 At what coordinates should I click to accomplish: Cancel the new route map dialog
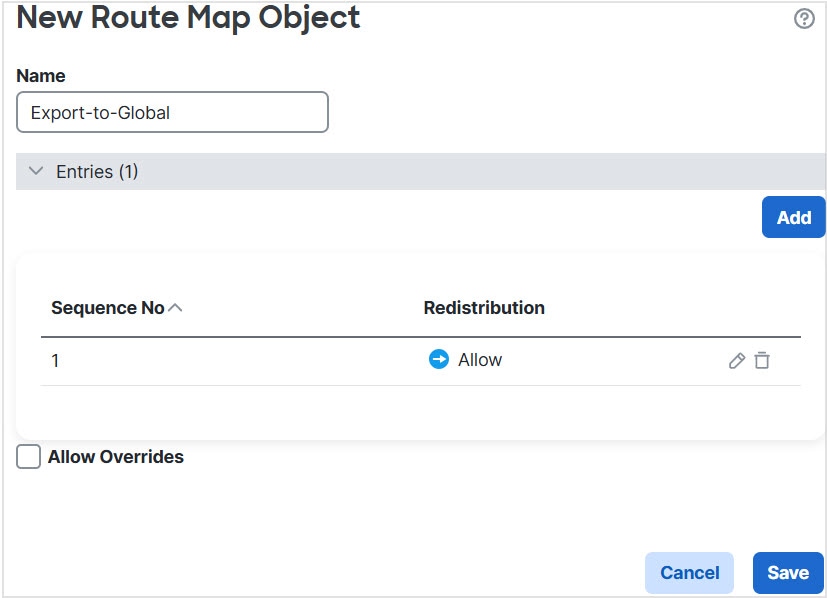pyautogui.click(x=689, y=573)
